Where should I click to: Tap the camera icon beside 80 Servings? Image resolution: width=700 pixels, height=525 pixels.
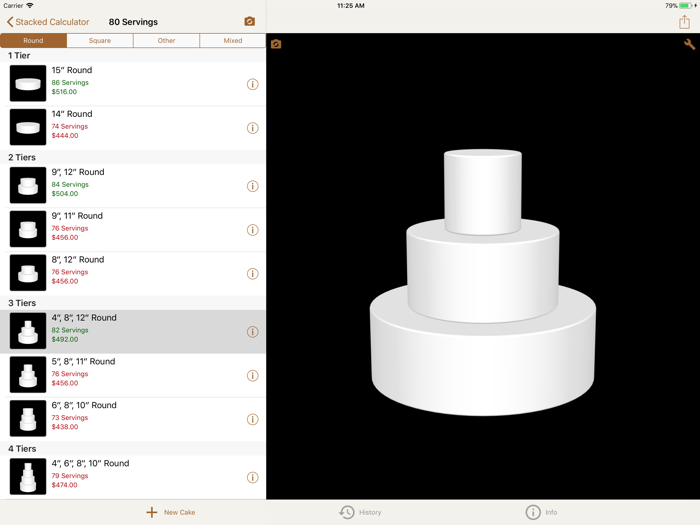(x=250, y=21)
